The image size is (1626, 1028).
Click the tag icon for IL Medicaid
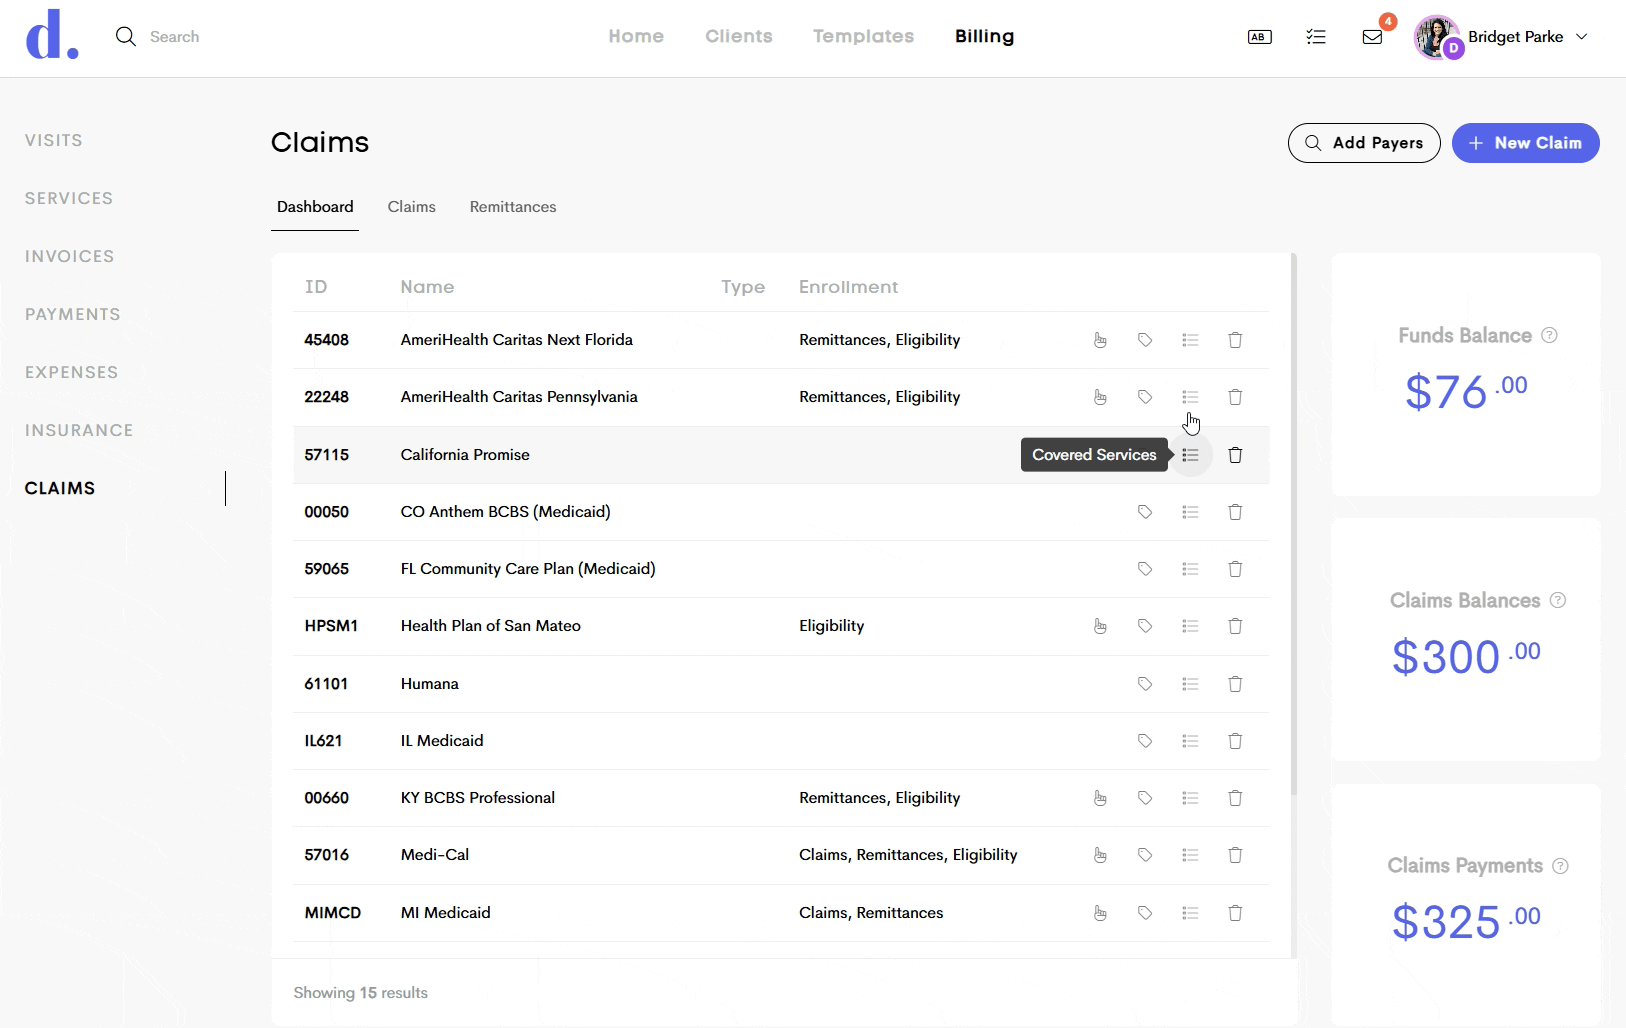tap(1145, 741)
